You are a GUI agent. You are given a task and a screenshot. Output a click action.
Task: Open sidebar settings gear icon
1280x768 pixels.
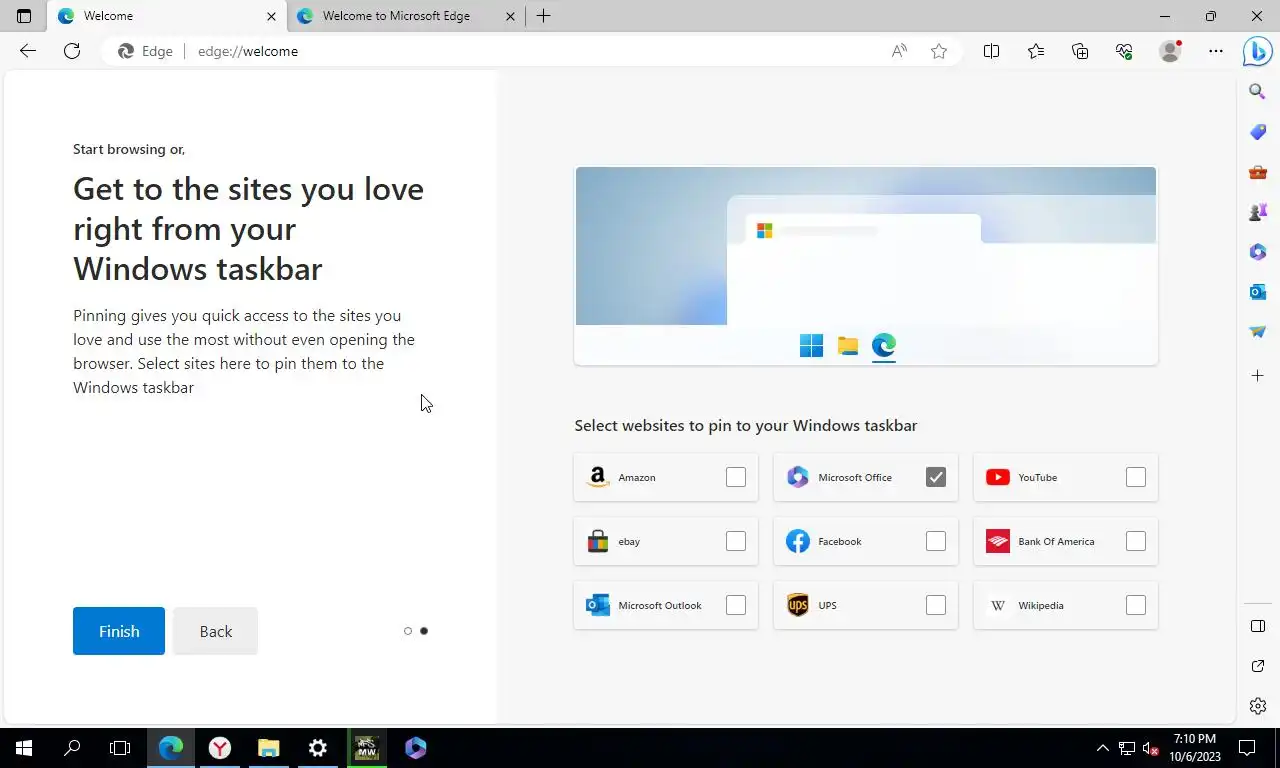[x=1258, y=706]
